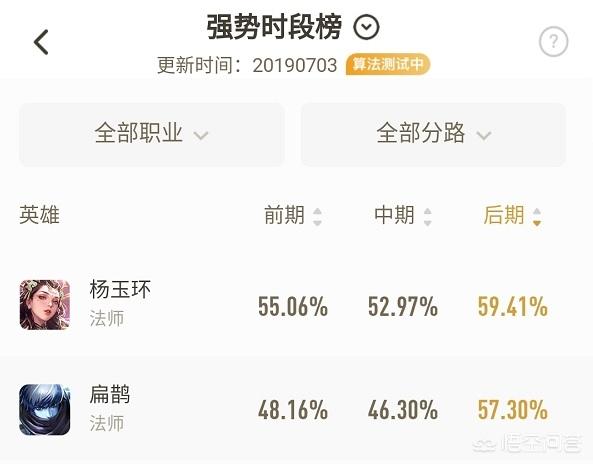Sort by 前期 column arrows

point(317,217)
